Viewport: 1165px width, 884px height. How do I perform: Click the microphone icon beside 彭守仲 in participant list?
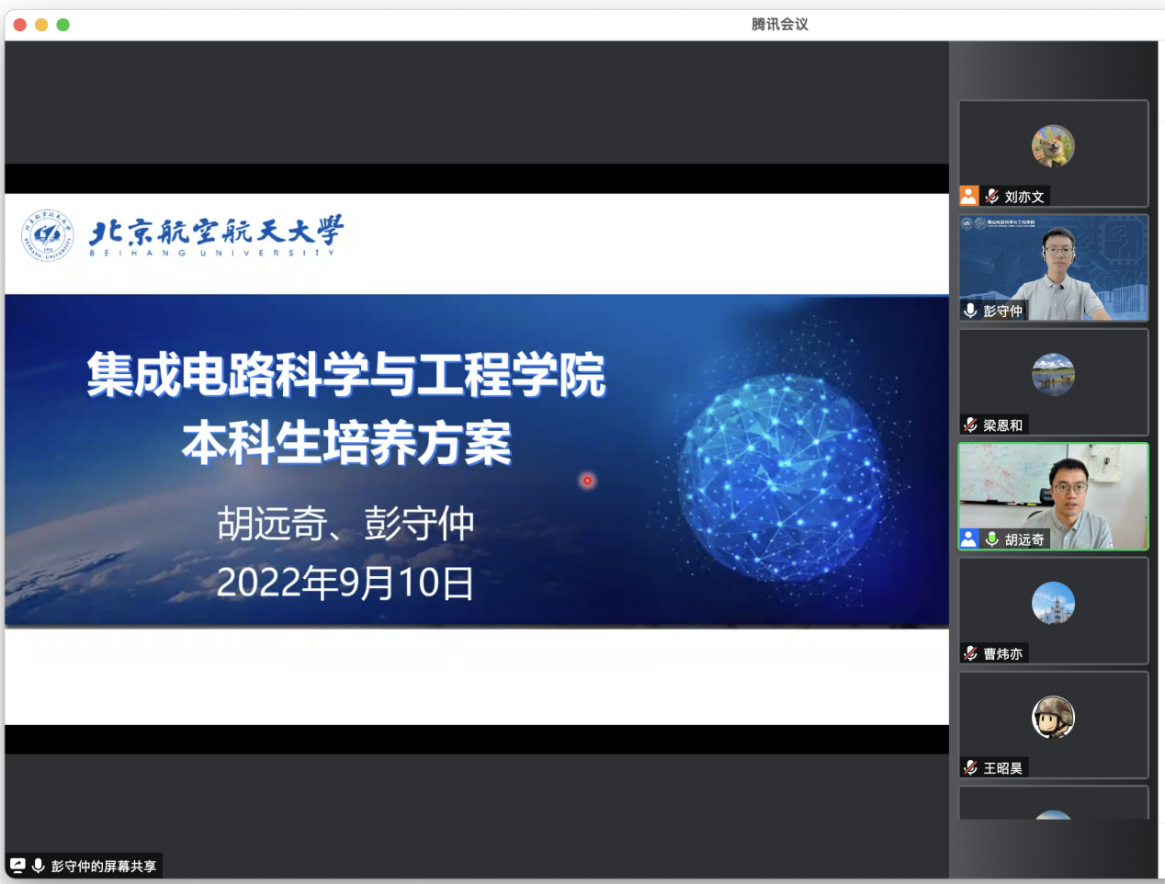970,311
